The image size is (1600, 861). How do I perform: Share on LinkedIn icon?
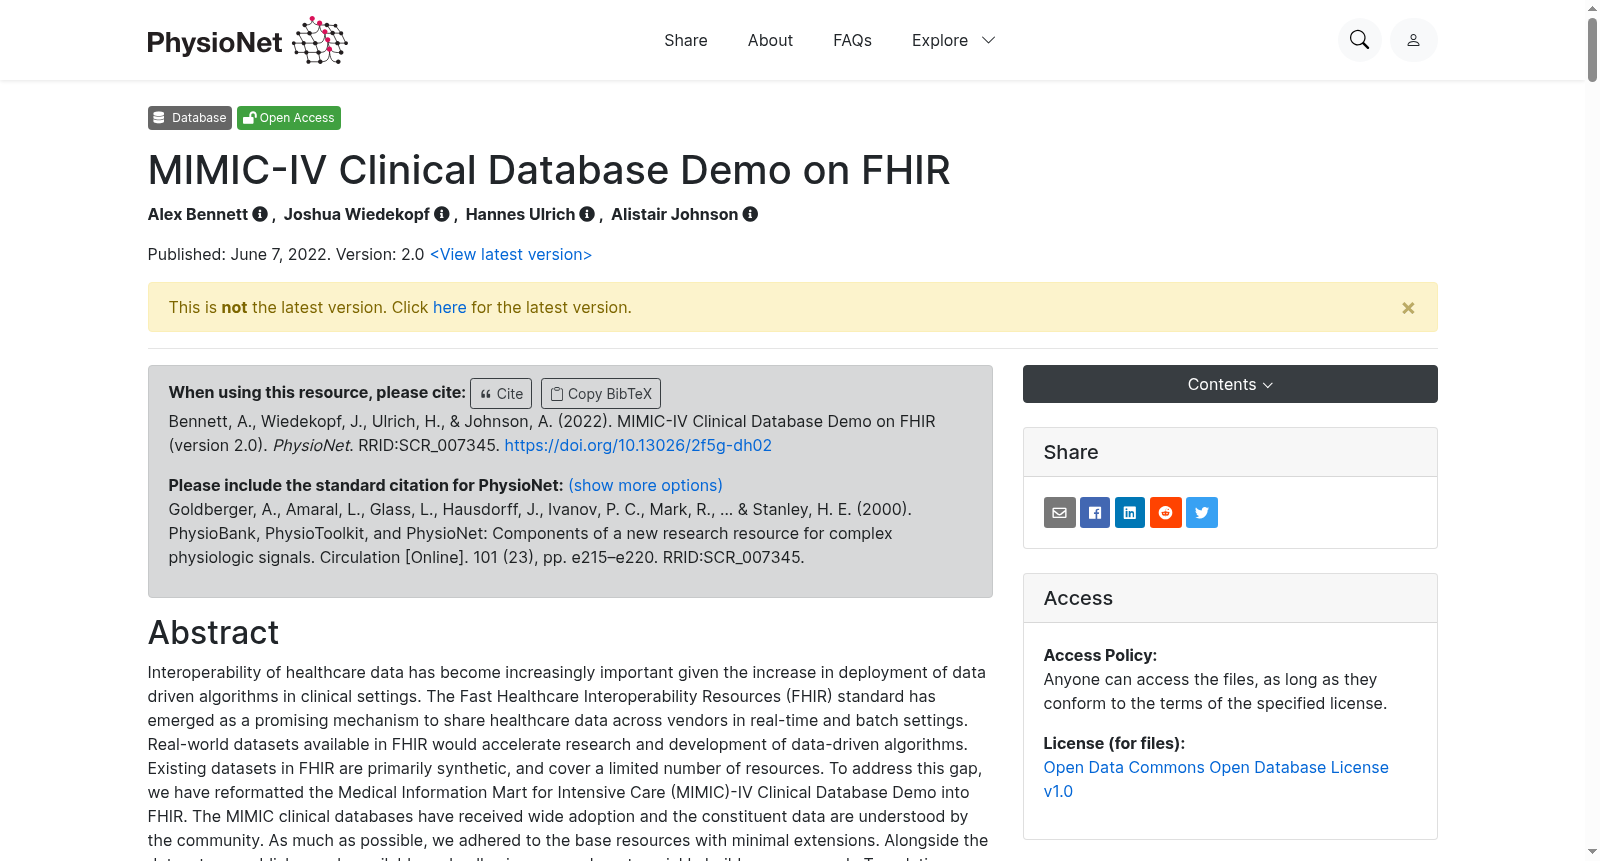1130,513
